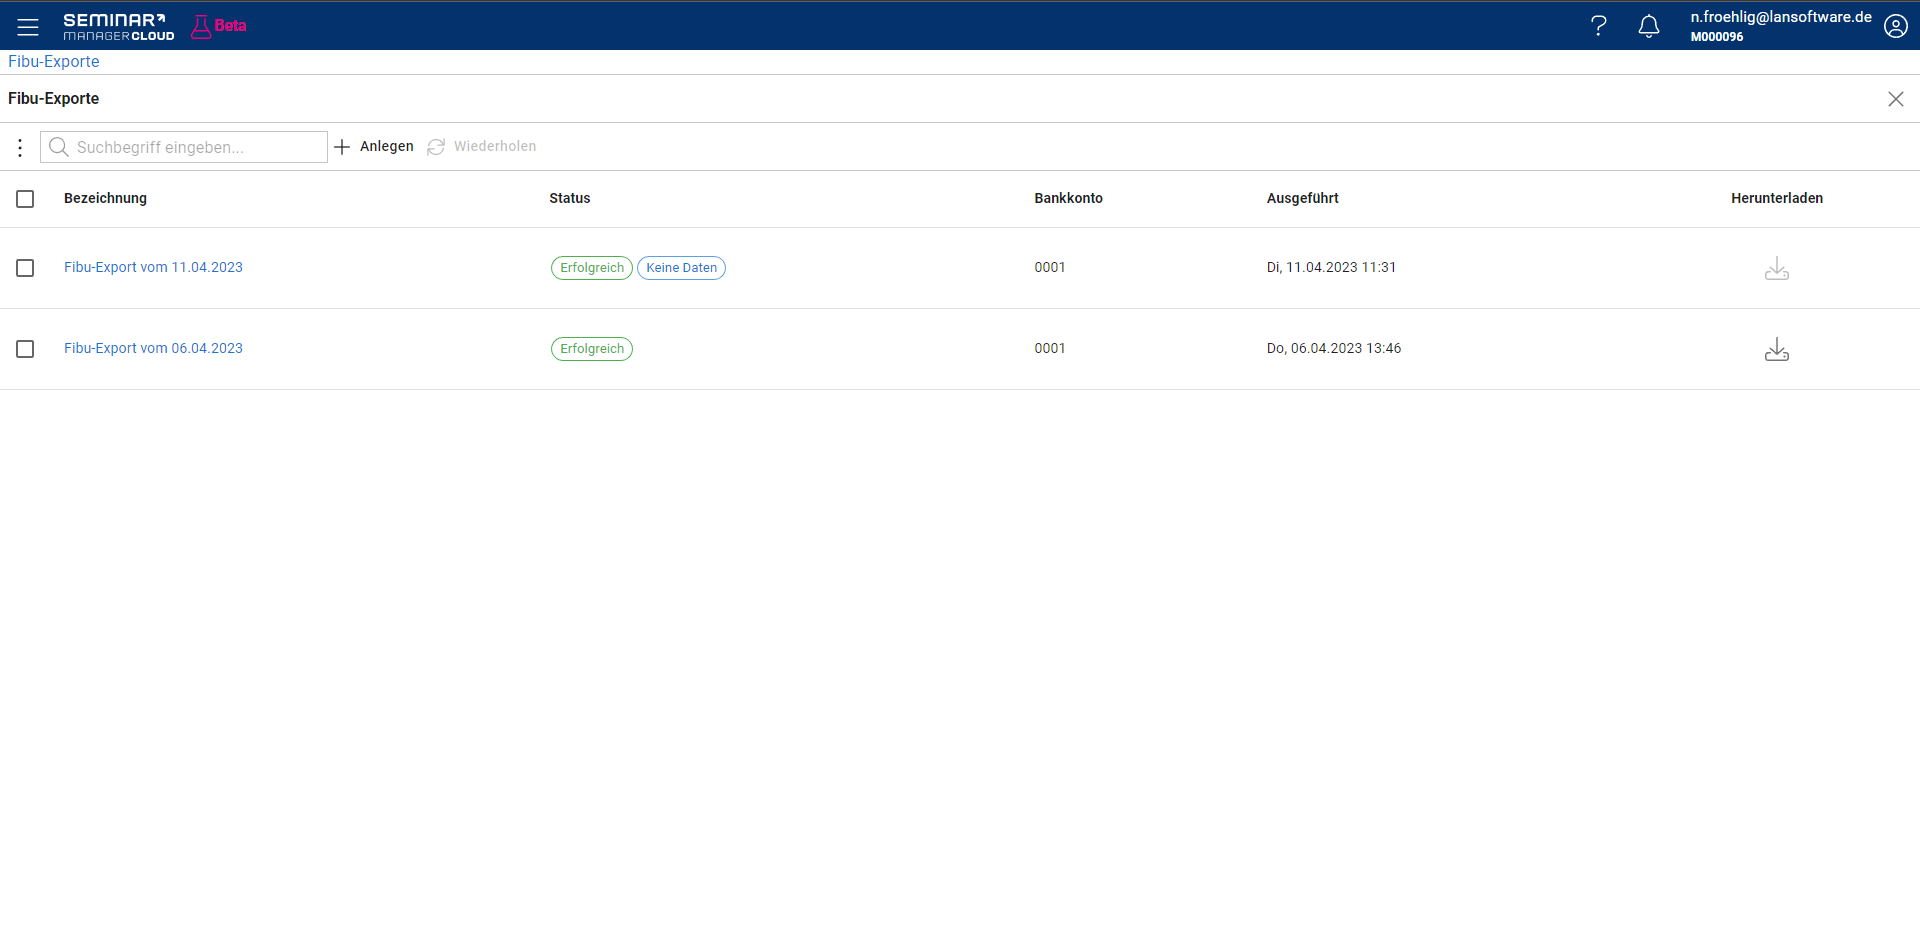Image resolution: width=1920 pixels, height=931 pixels.
Task: Toggle the select-all header checkbox
Action: pos(25,199)
